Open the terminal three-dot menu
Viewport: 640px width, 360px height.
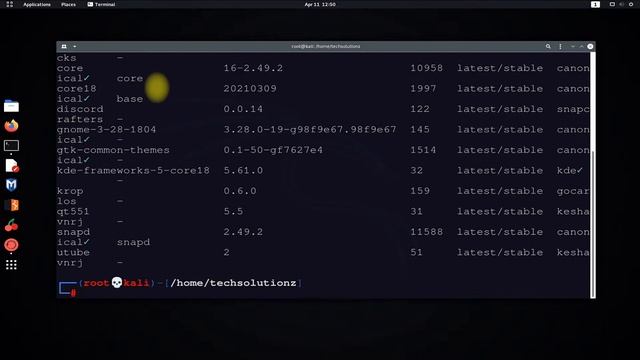(x=560, y=47)
